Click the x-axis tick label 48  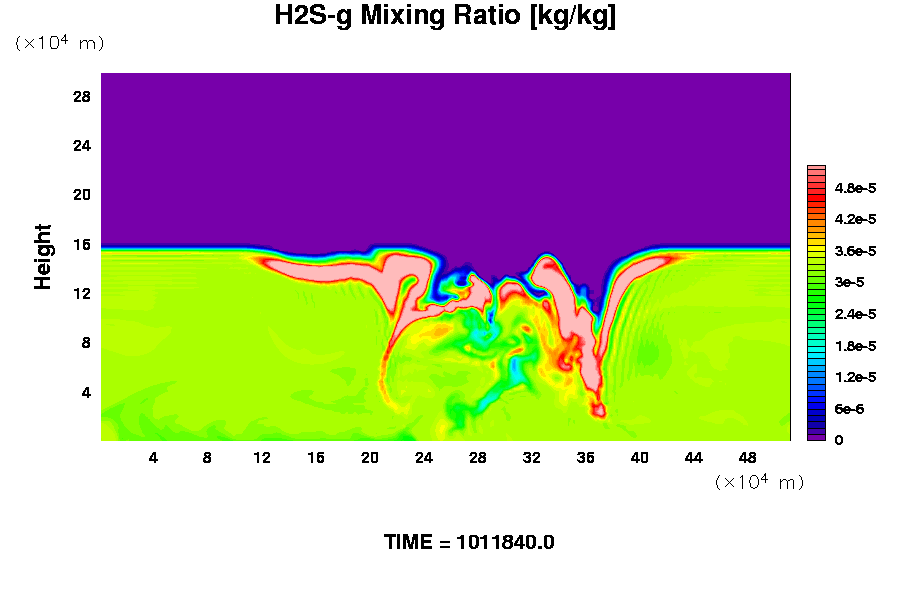point(747,458)
